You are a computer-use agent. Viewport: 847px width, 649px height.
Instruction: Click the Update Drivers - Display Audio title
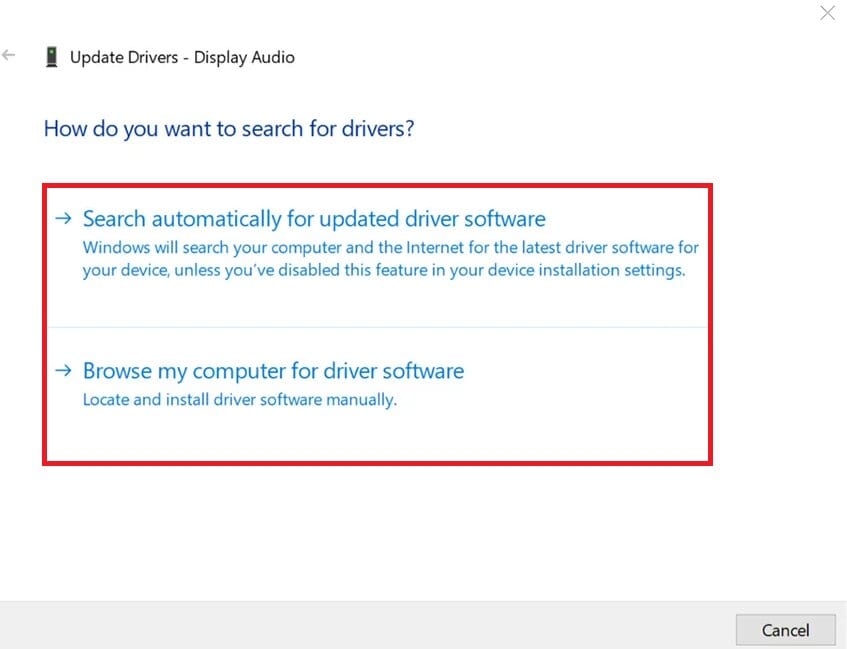[182, 57]
